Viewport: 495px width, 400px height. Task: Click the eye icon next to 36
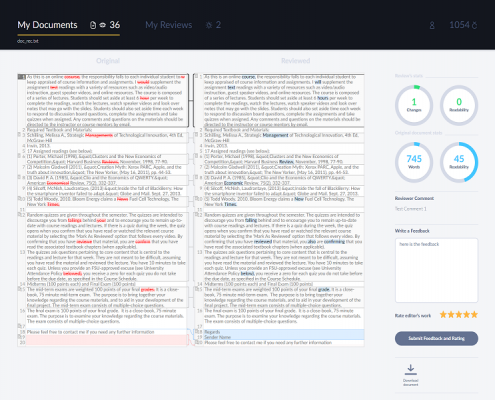(x=103, y=25)
